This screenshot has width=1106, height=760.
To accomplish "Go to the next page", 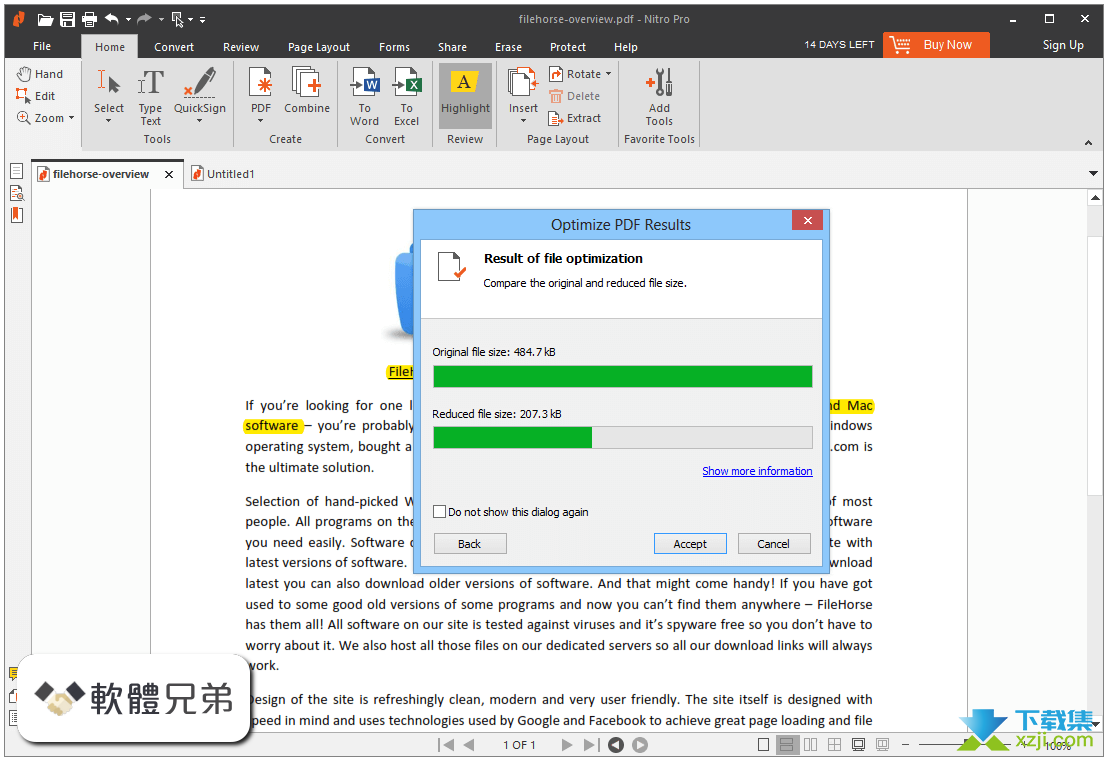I will point(566,744).
